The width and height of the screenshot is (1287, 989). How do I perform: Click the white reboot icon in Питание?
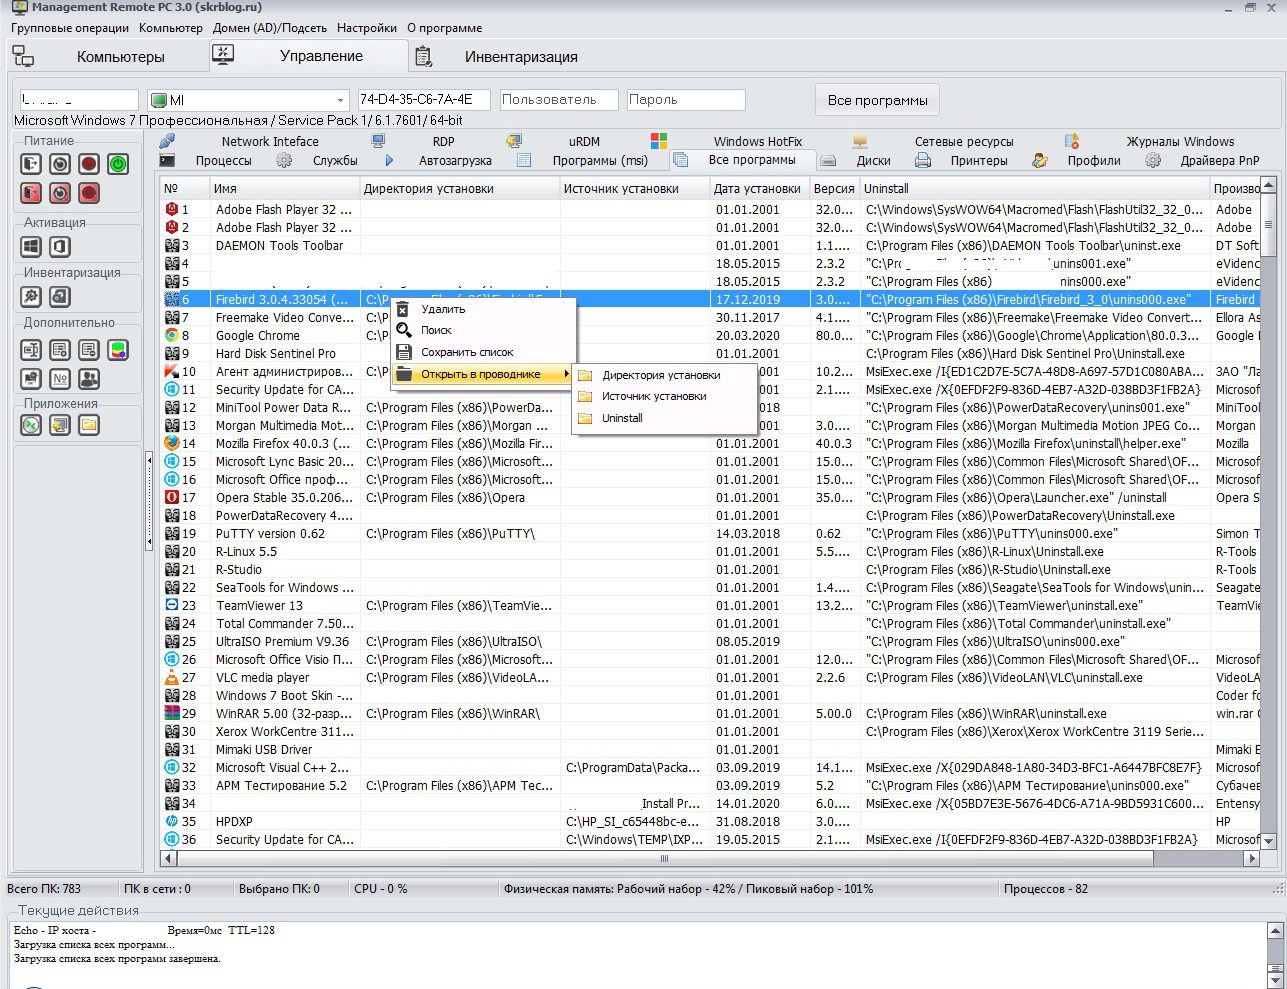(x=60, y=164)
